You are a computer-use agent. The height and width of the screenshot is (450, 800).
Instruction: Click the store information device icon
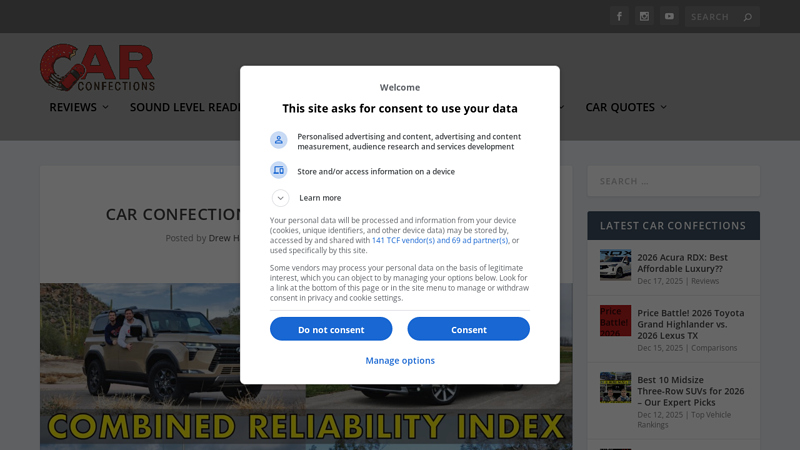(x=279, y=170)
